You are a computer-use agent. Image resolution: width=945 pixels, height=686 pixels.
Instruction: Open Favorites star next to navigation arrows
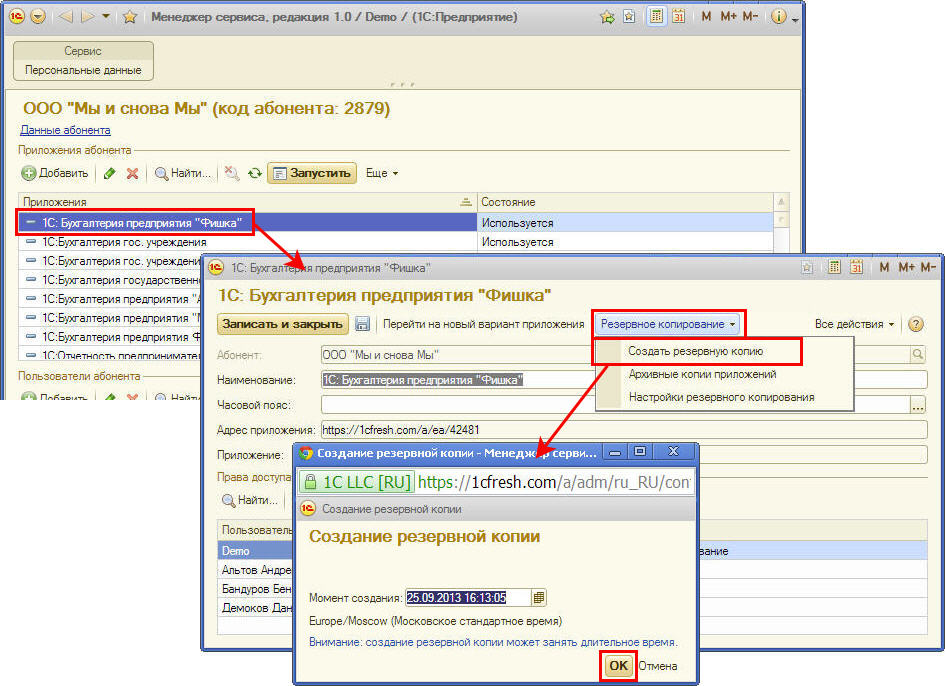(129, 17)
